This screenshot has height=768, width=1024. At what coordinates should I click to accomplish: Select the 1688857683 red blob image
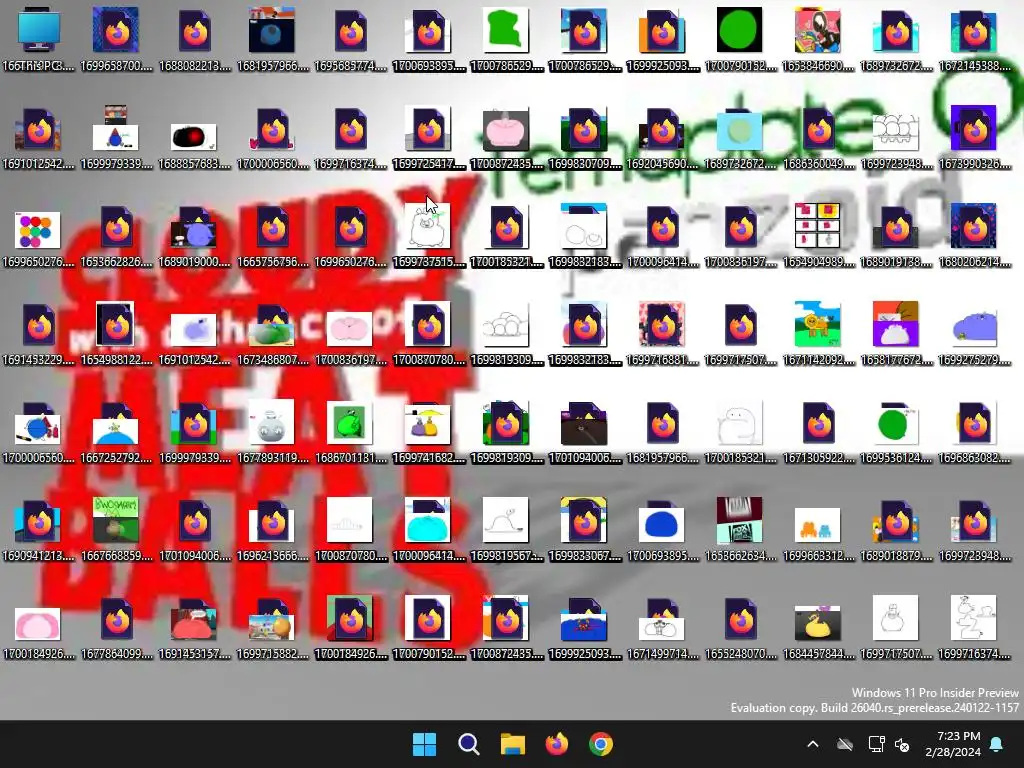click(194, 136)
